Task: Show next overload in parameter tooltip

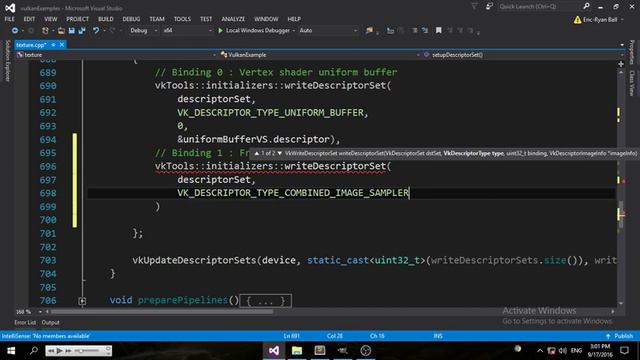Action: [280, 153]
